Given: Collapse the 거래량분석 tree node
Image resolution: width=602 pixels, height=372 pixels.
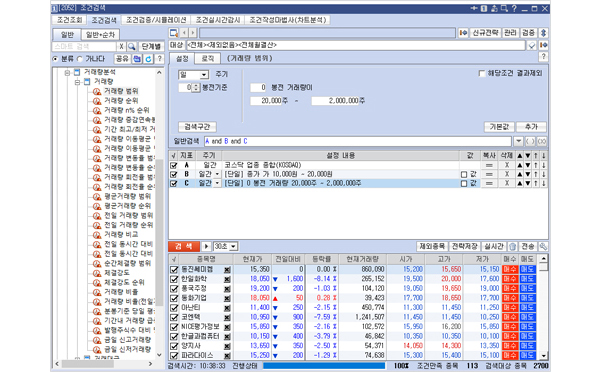Looking at the screenshot, I should (68, 72).
